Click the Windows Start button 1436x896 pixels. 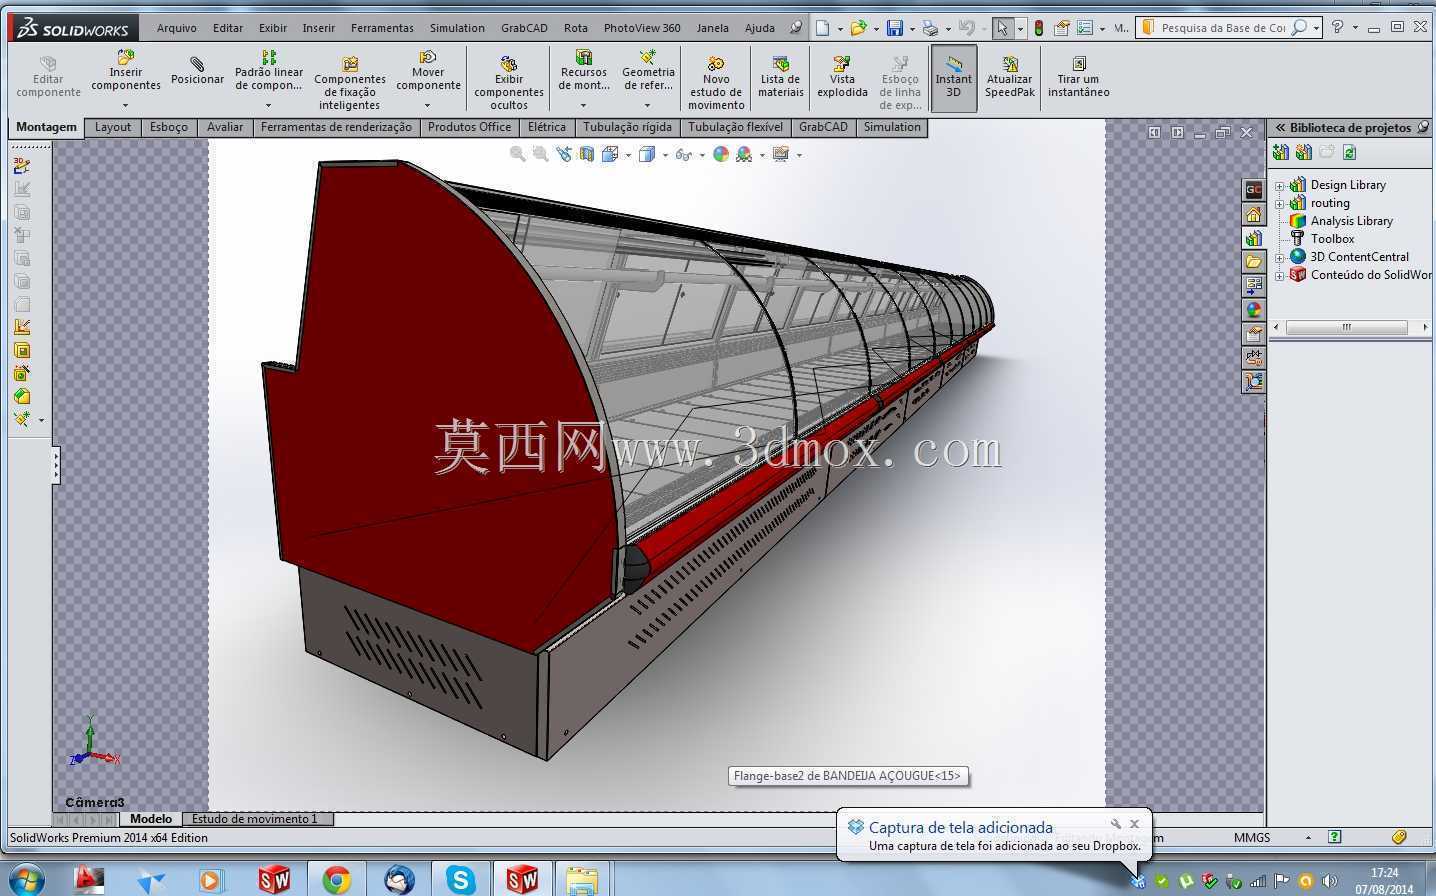click(26, 878)
